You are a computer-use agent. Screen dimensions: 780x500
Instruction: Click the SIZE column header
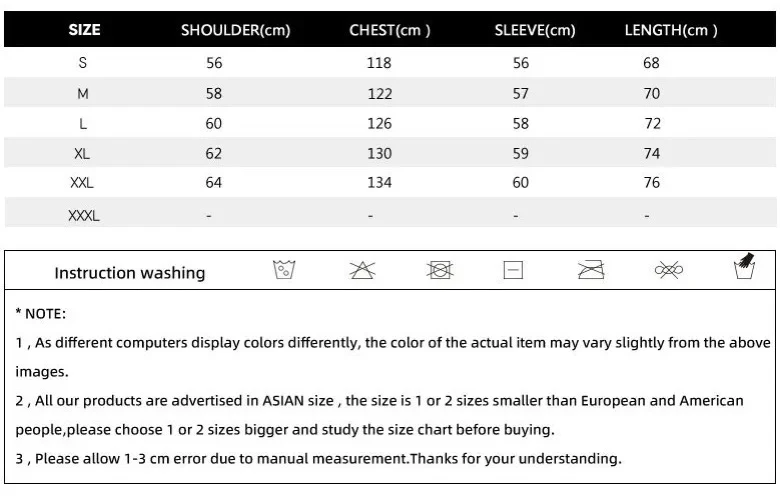pyautogui.click(x=84, y=30)
